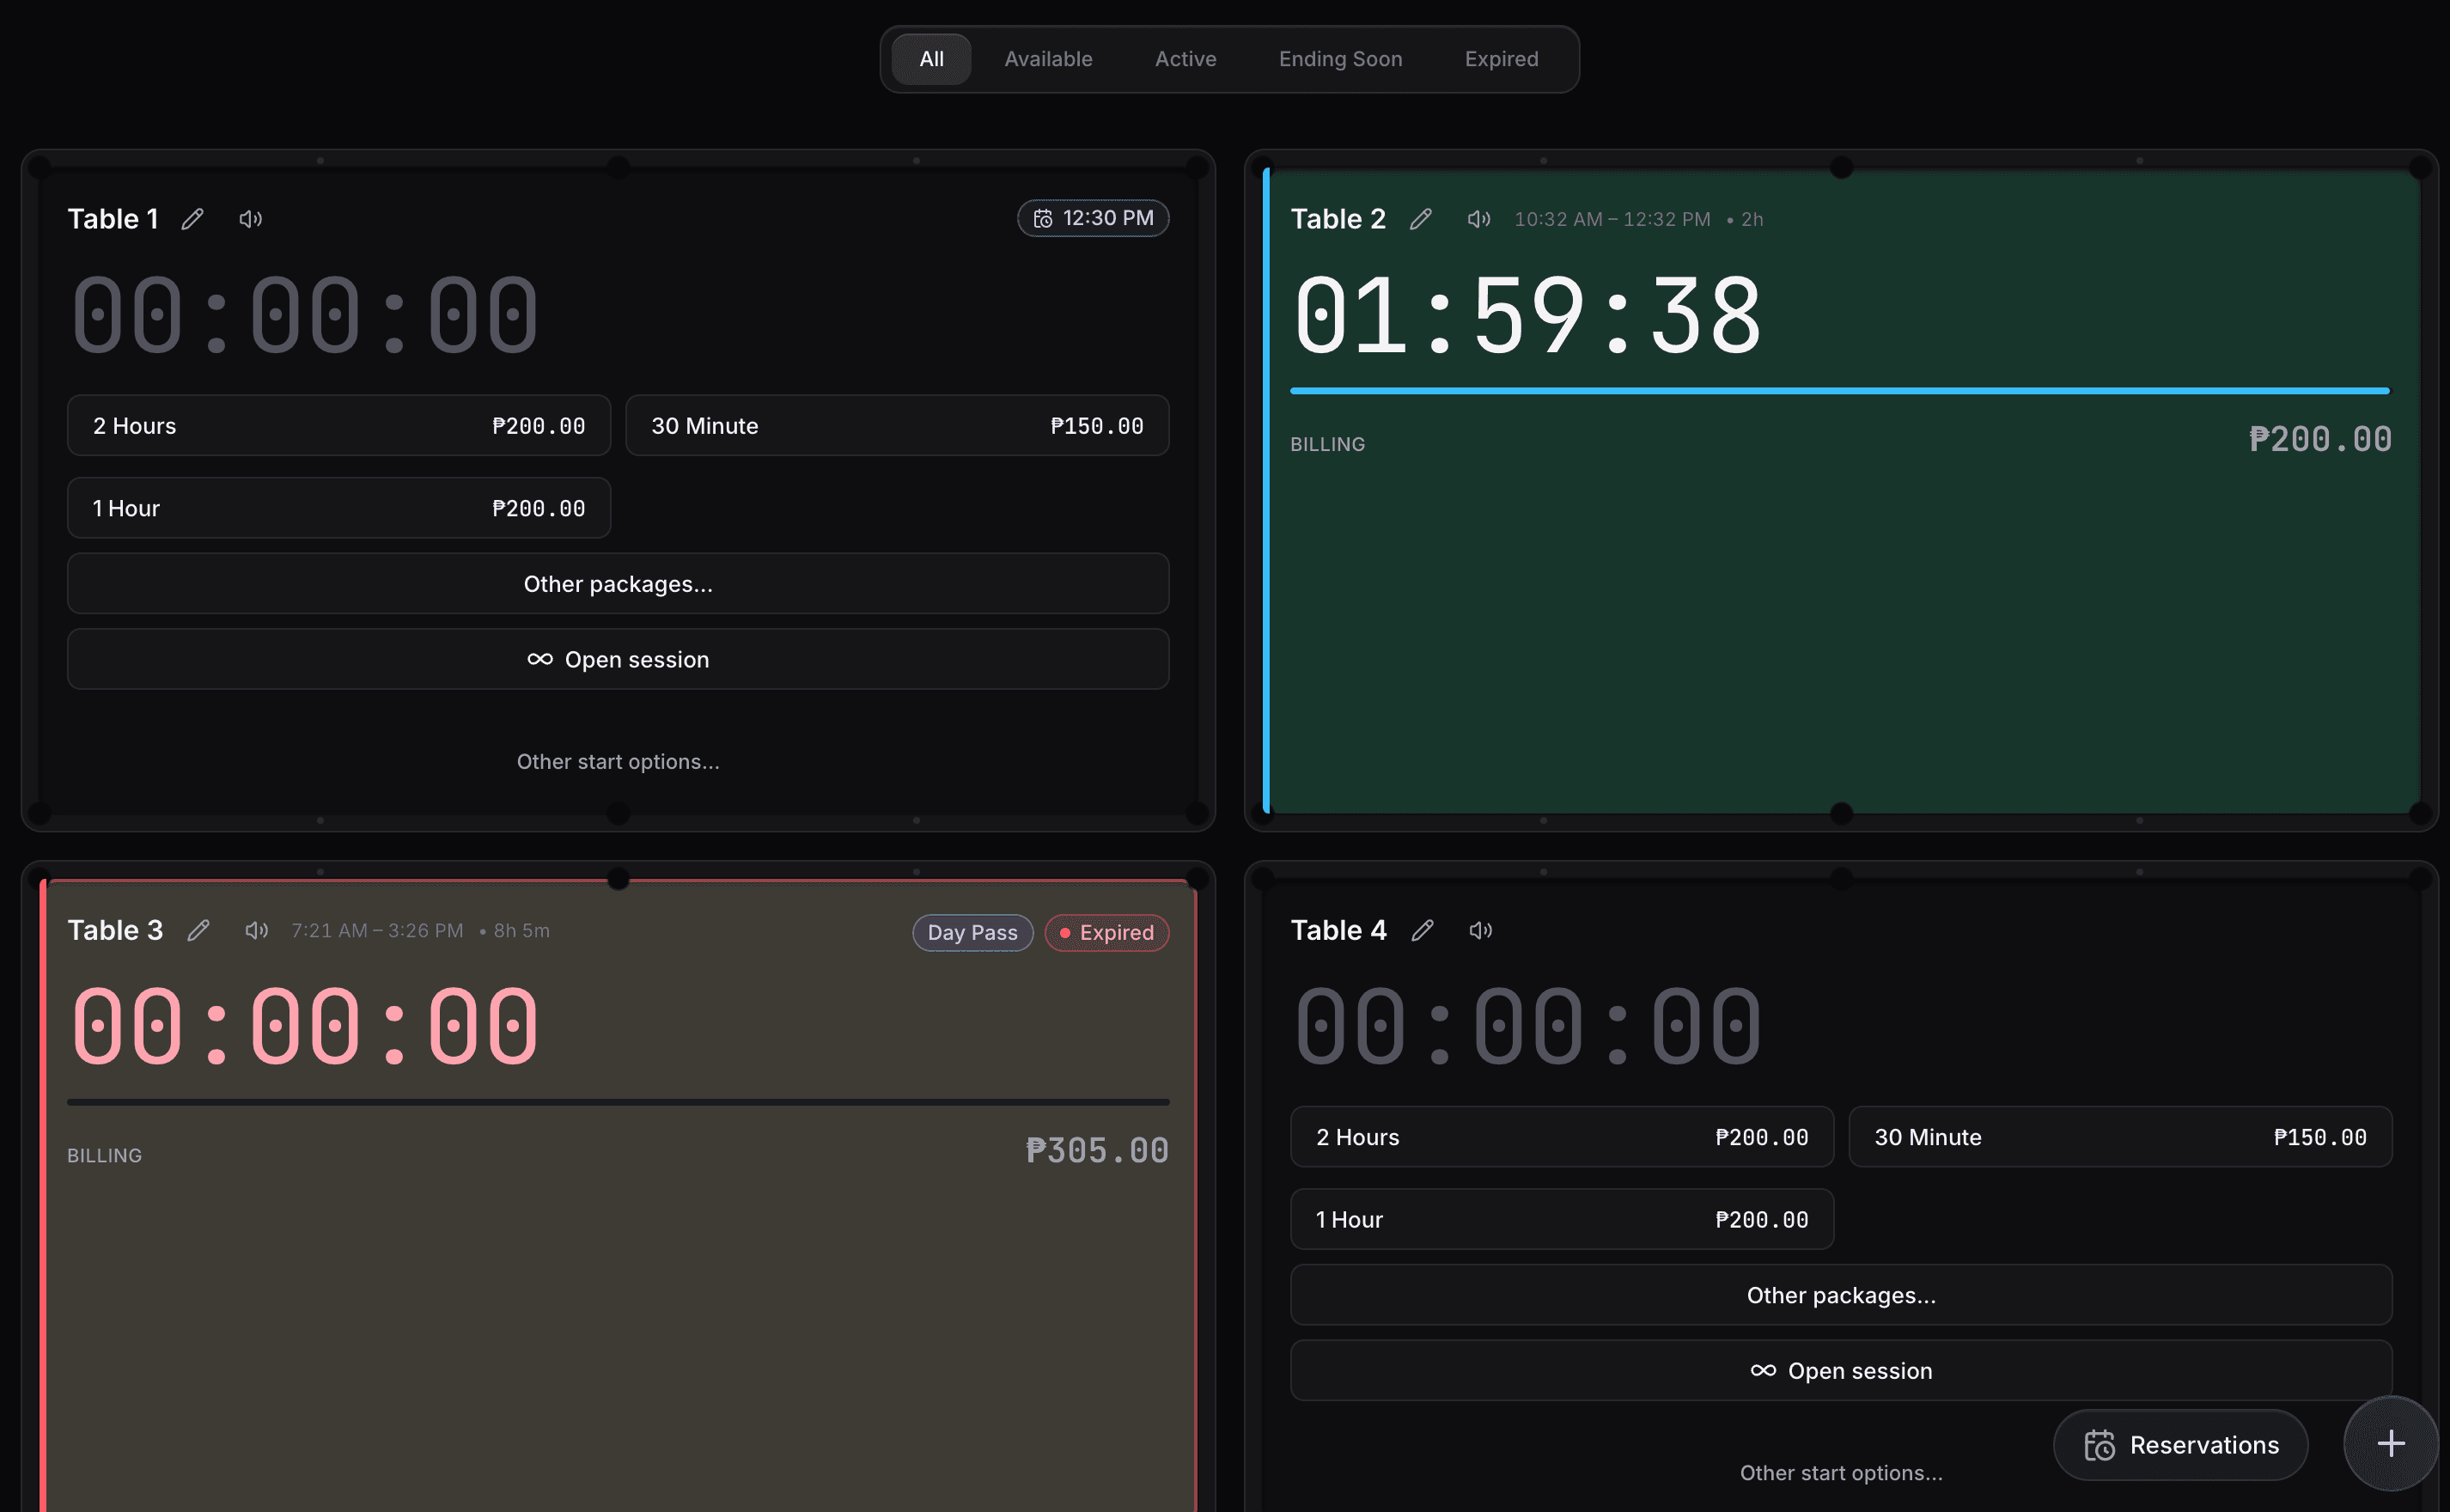Screen dimensions: 2450x1512
Task: Switch to the Expired filter tab
Action: click(1501, 59)
